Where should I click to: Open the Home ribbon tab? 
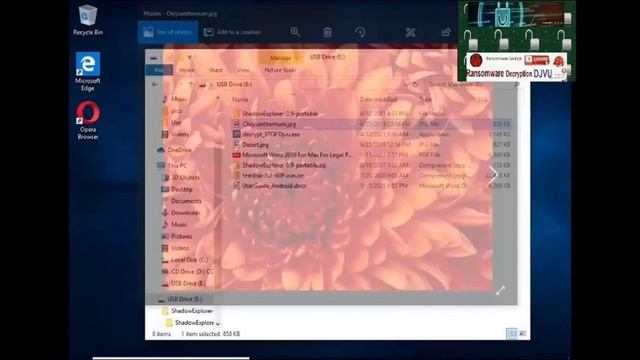coord(187,70)
